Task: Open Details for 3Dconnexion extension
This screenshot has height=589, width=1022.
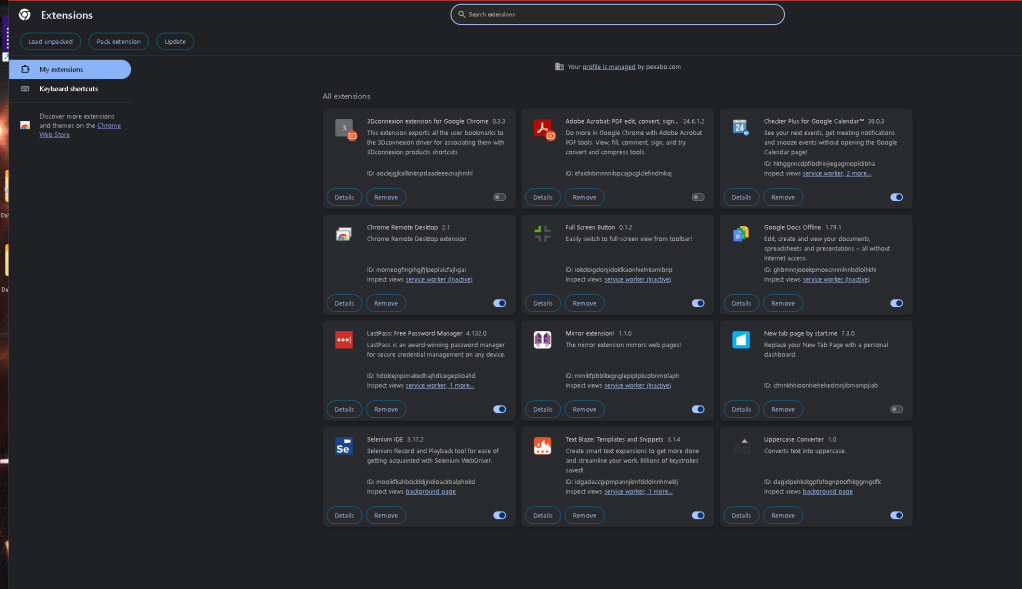Action: 344,197
